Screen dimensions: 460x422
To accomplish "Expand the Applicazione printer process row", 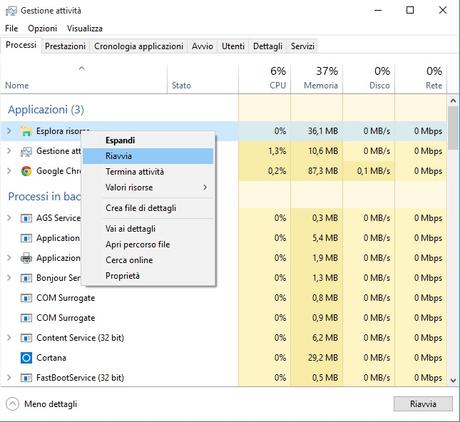I will coord(9,258).
